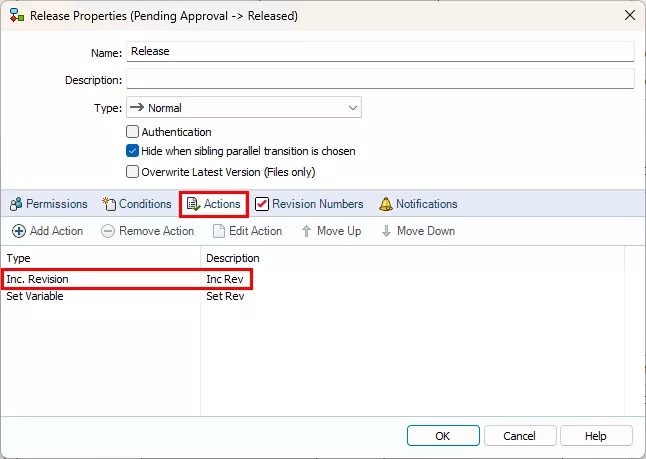The width and height of the screenshot is (646, 459).
Task: Open the Revision Numbers tab
Action: coord(309,204)
